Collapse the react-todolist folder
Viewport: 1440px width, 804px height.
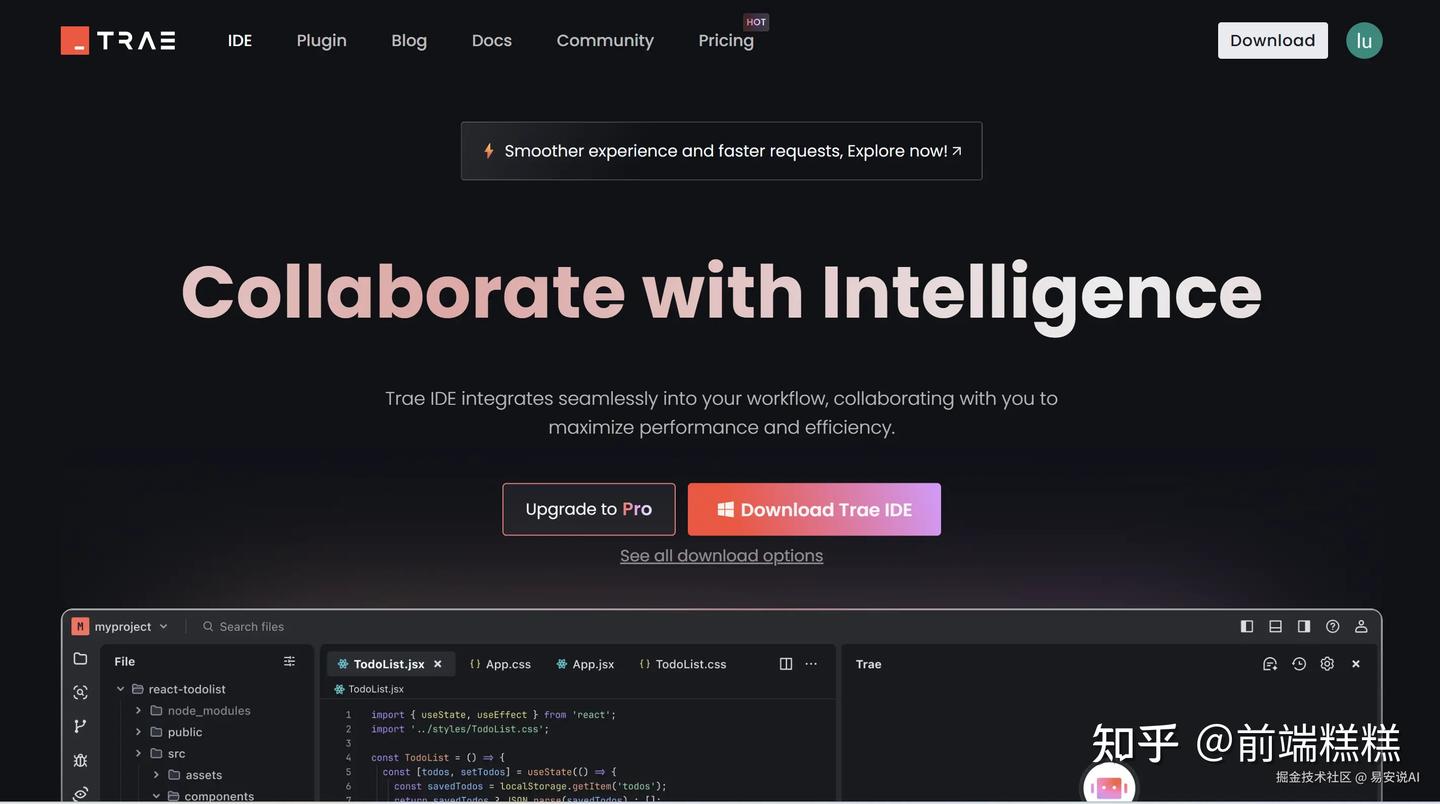121,689
